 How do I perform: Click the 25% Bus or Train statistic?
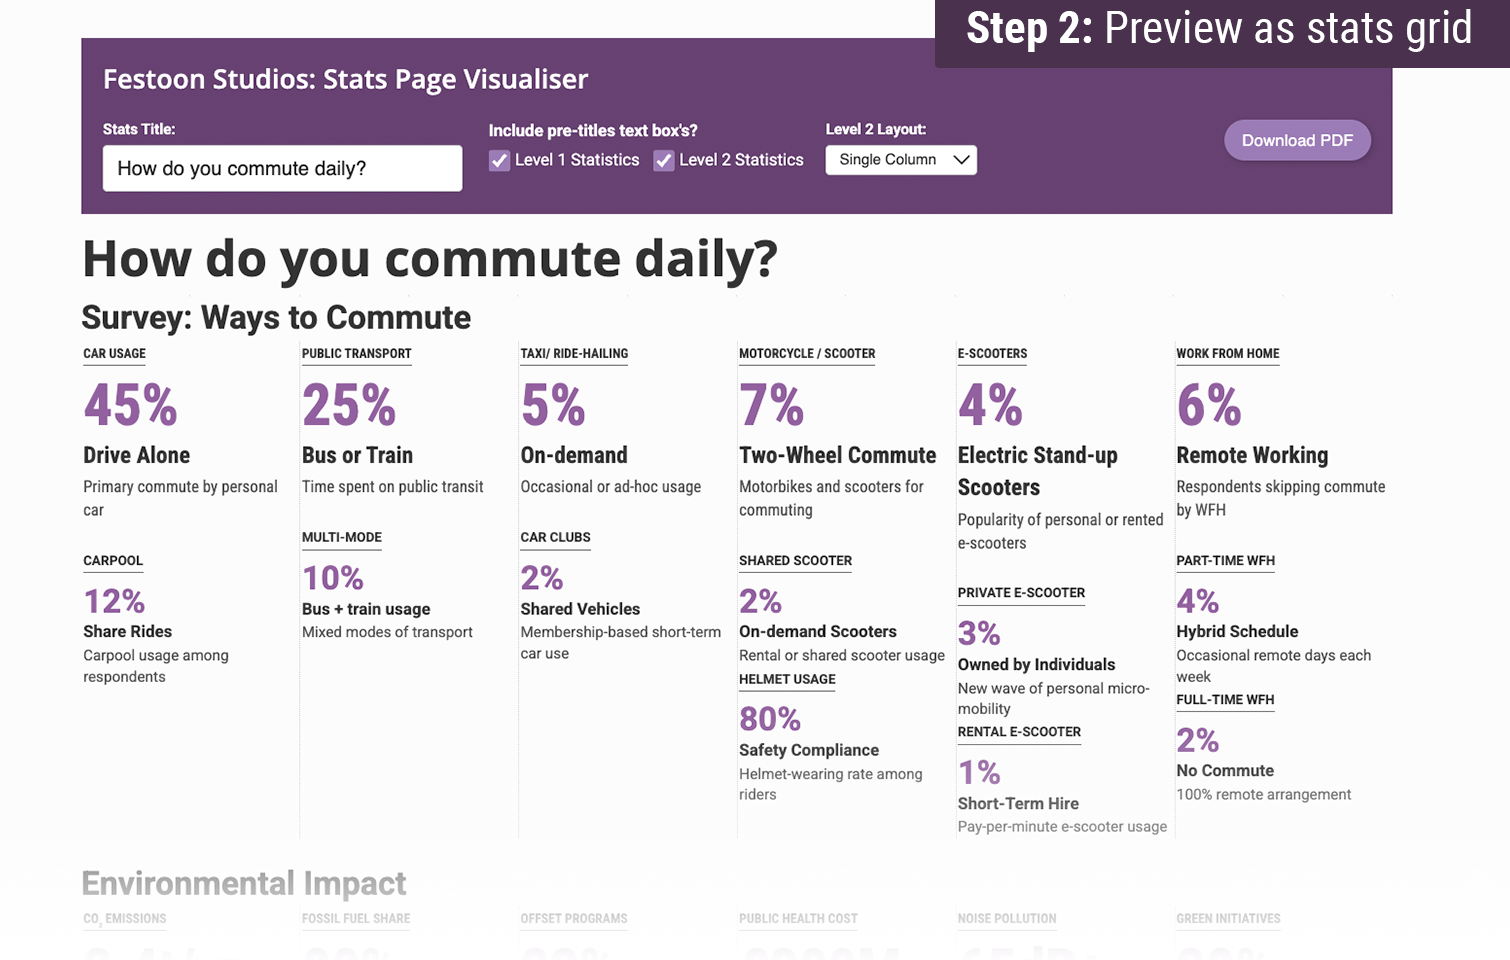click(x=349, y=405)
